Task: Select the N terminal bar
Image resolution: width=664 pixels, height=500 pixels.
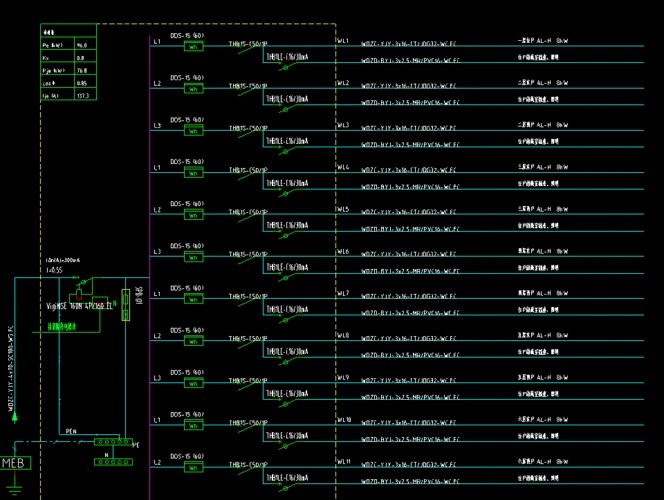Action: pos(113,462)
